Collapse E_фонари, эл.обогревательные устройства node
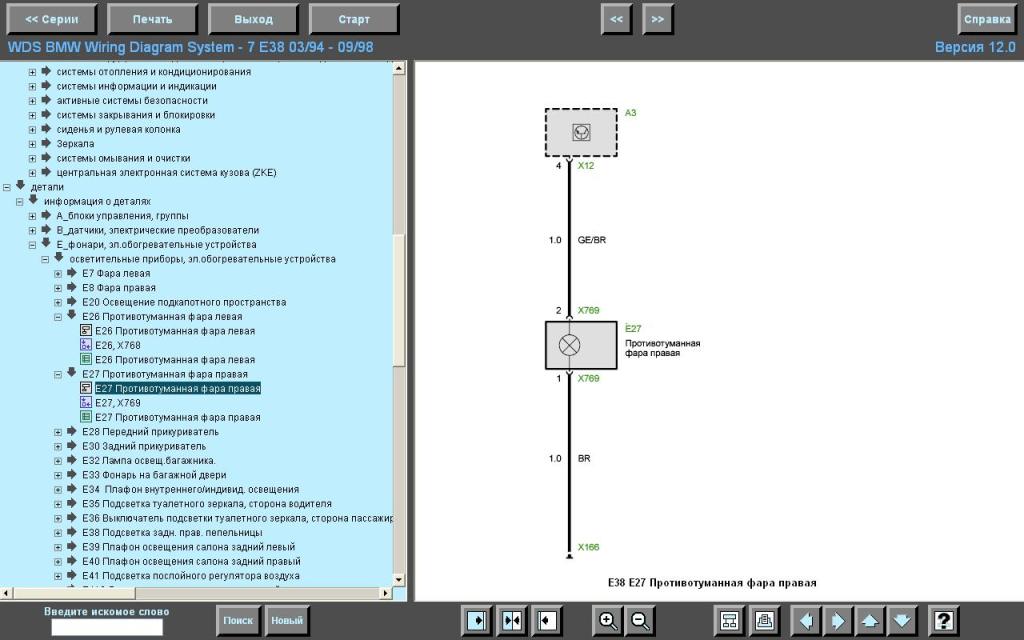The height and width of the screenshot is (640, 1024). [32, 245]
